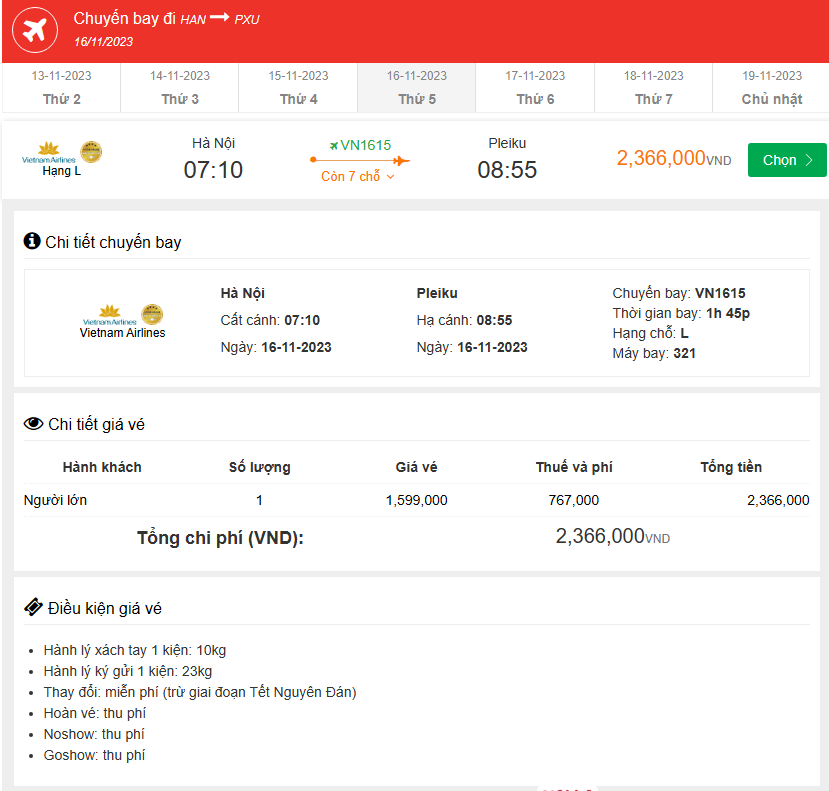Click the green plane icon beside VN1615
This screenshot has width=829, height=791.
(x=334, y=145)
